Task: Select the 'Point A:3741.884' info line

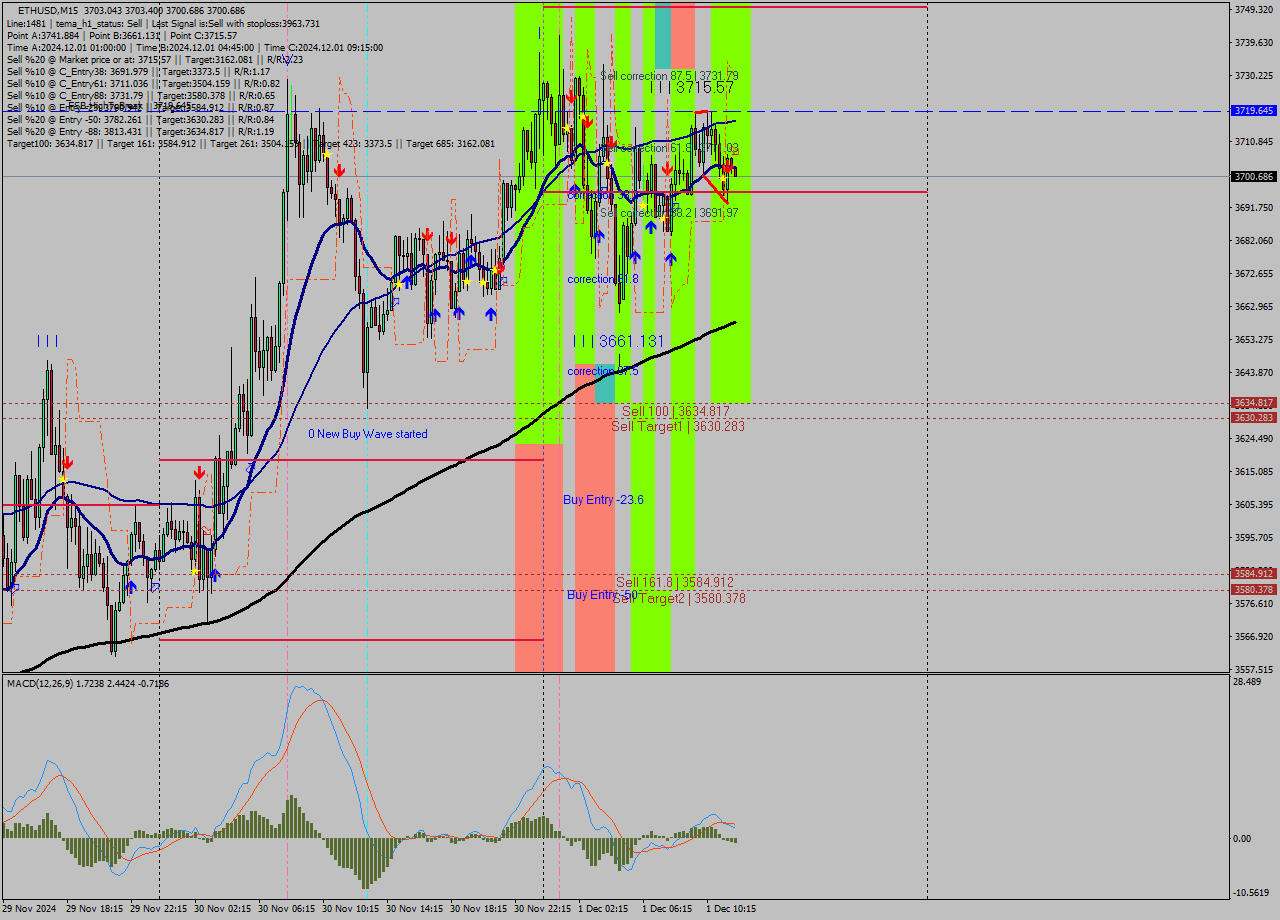Action: (124, 35)
